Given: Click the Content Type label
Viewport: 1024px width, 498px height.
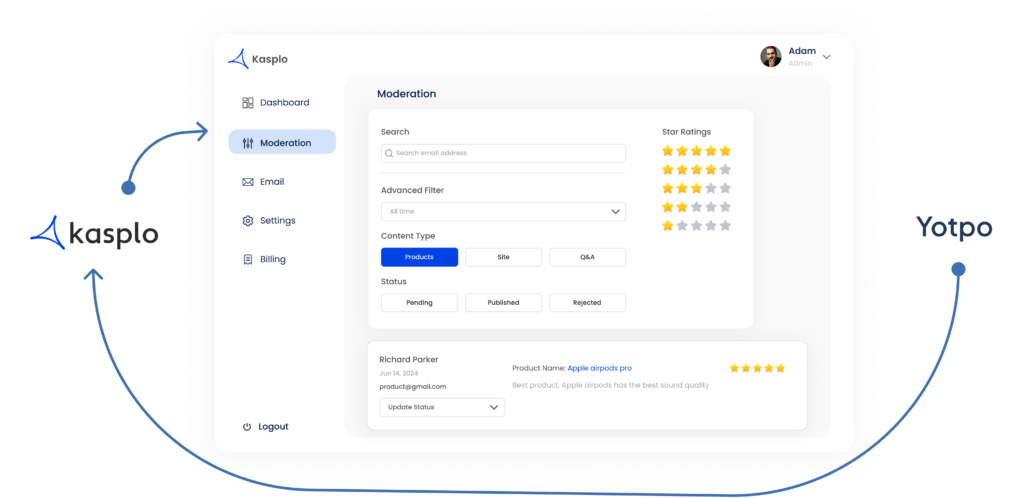Looking at the screenshot, I should 408,236.
